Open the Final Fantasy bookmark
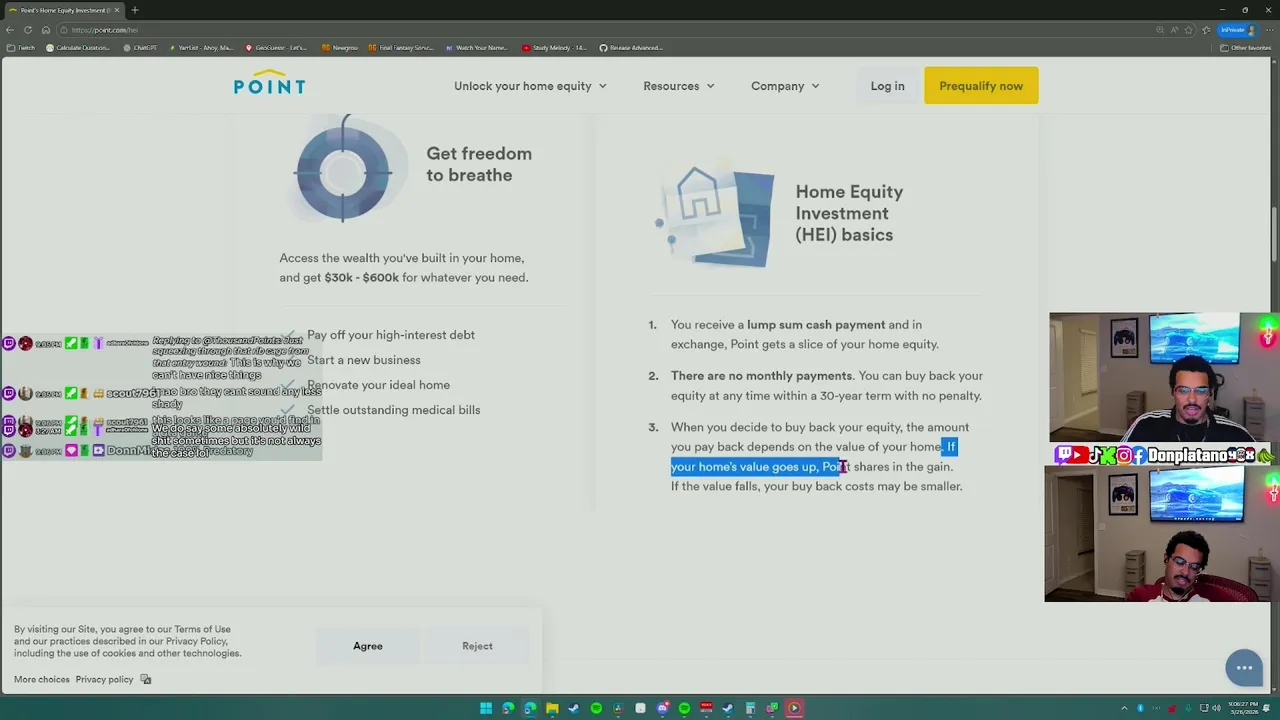Image resolution: width=1280 pixels, height=720 pixels. tap(401, 48)
